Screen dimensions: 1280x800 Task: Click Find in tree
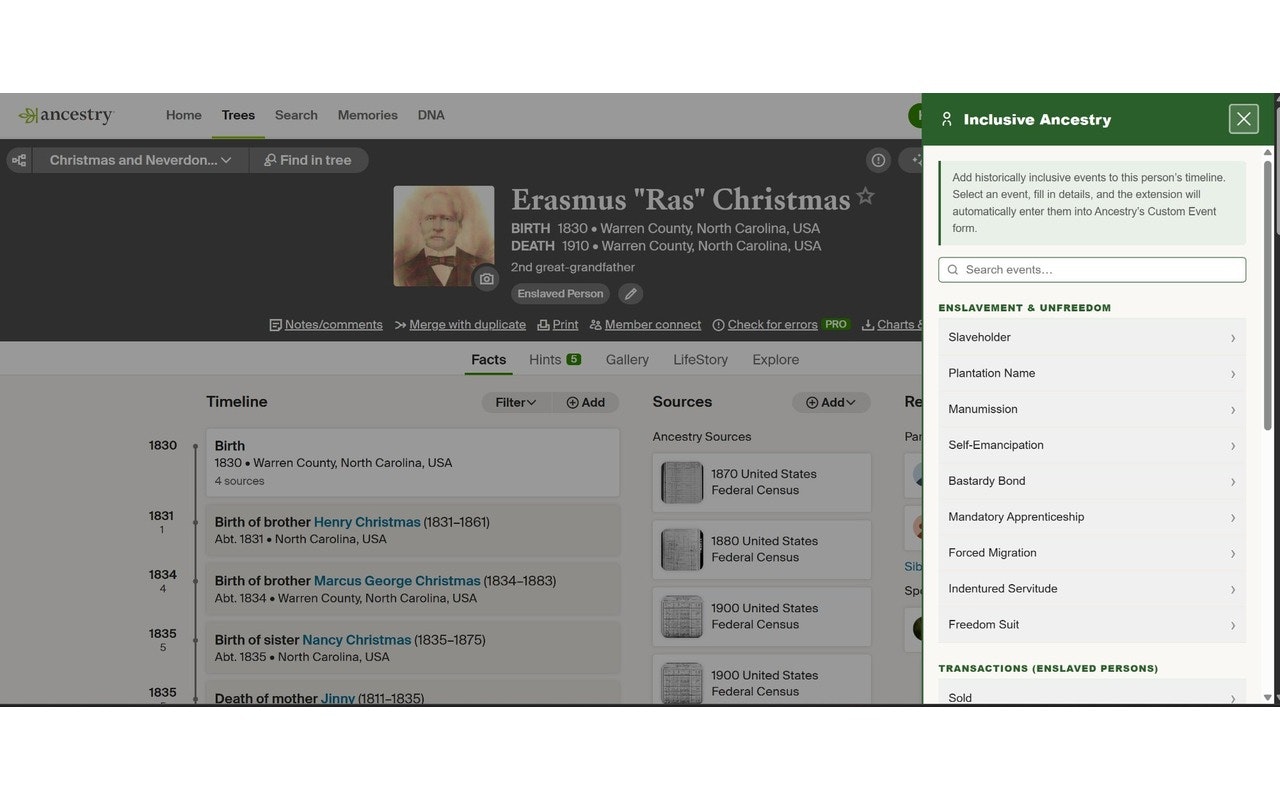click(308, 160)
